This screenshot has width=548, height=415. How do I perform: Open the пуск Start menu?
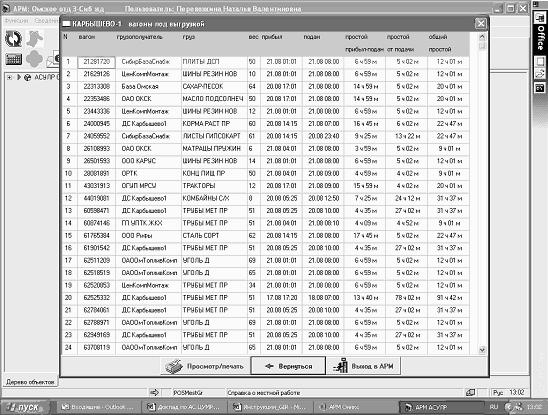coord(25,407)
